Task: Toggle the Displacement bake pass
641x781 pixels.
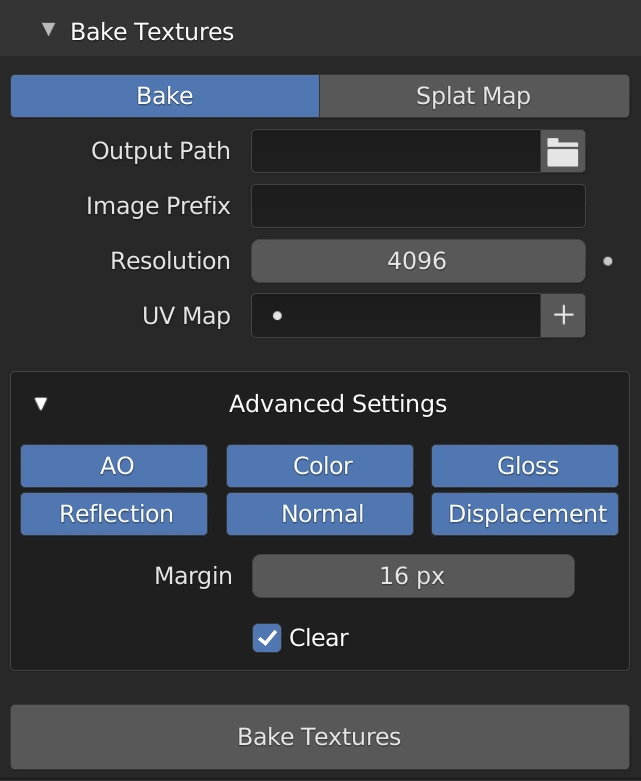Action: (x=525, y=514)
